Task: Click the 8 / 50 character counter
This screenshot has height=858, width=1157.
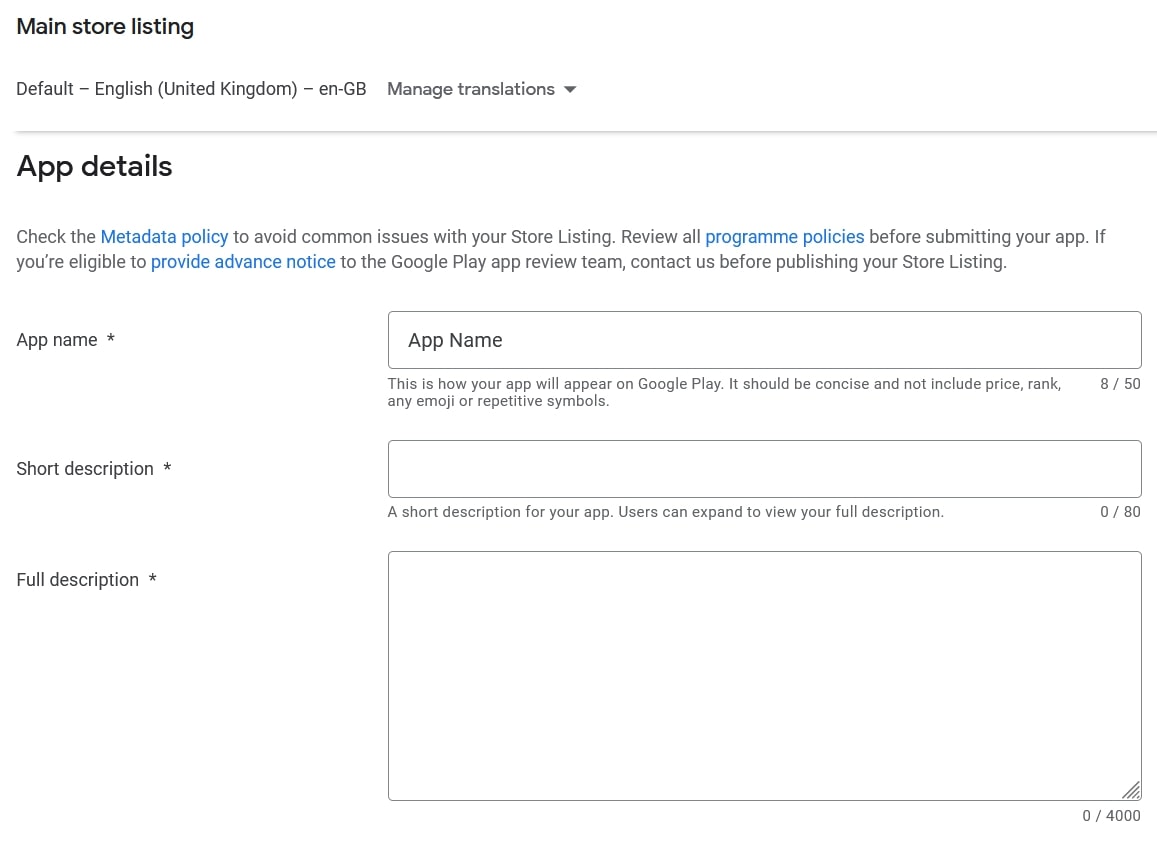Action: pyautogui.click(x=1120, y=384)
